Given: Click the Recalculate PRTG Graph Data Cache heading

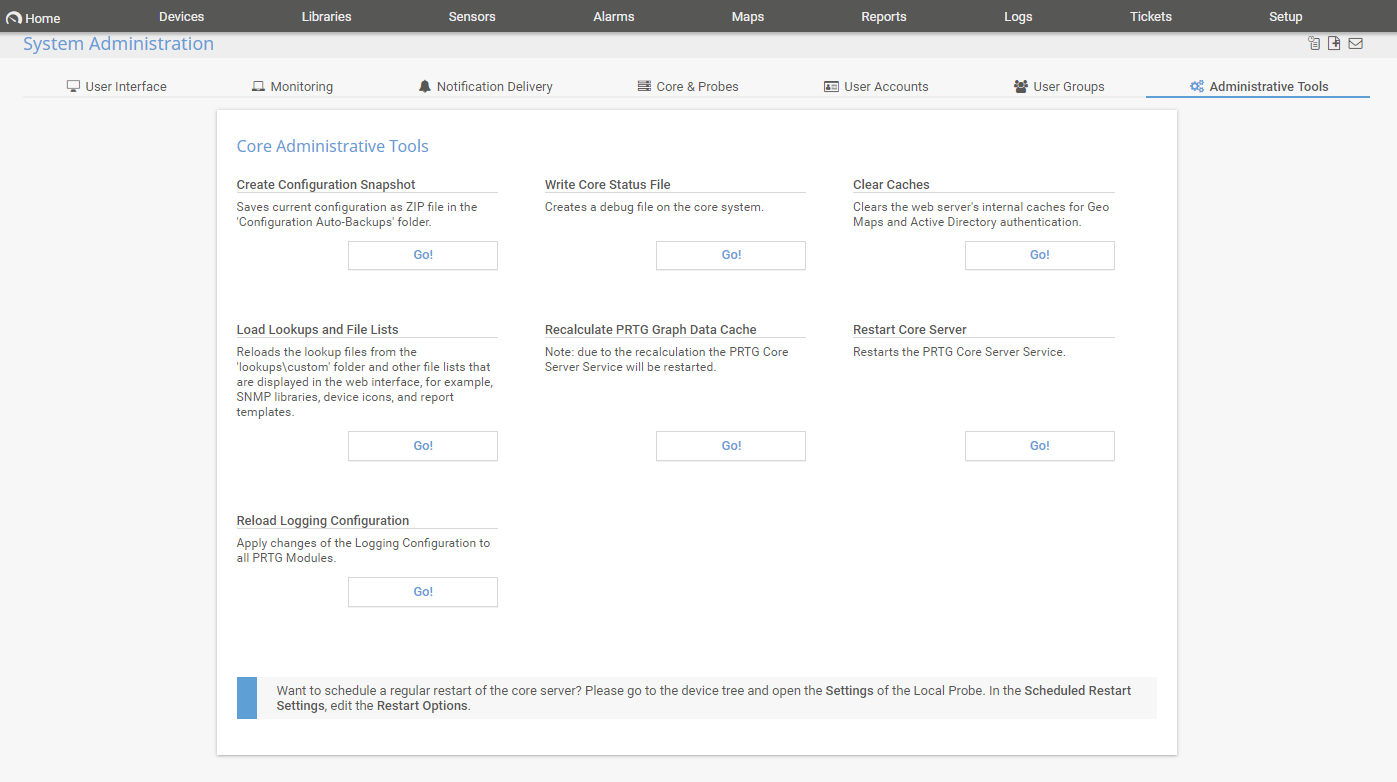Looking at the screenshot, I should click(x=651, y=329).
